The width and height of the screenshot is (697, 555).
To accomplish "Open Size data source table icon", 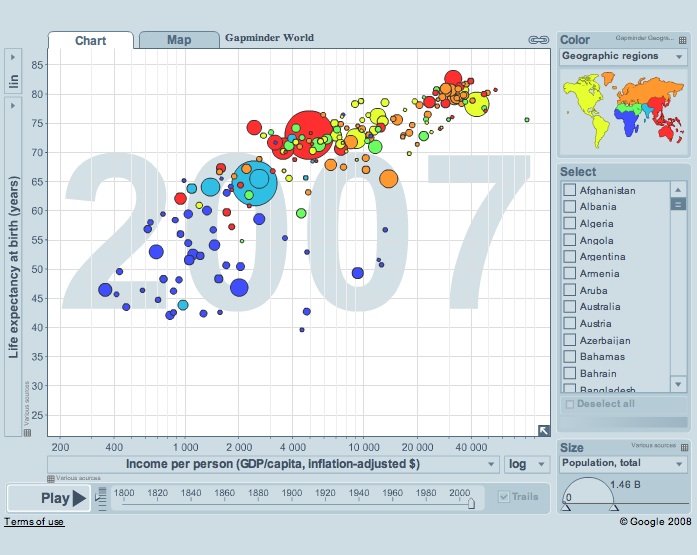I will pyautogui.click(x=684, y=447).
